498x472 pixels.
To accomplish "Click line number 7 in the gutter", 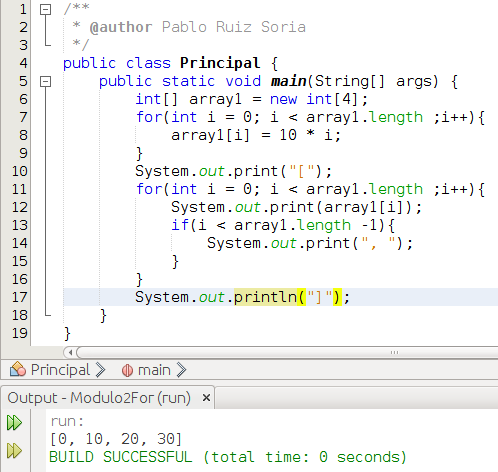I will click(23, 117).
